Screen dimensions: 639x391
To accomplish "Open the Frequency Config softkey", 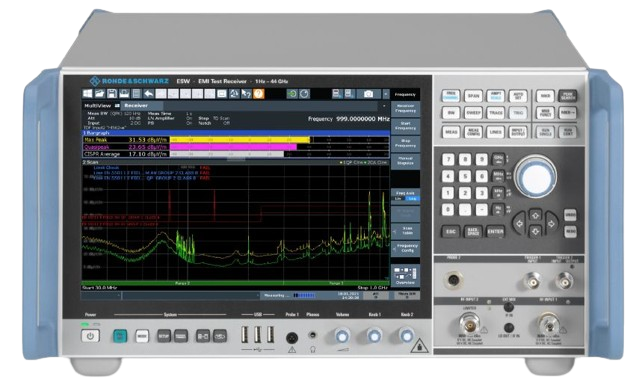I will pos(405,248).
